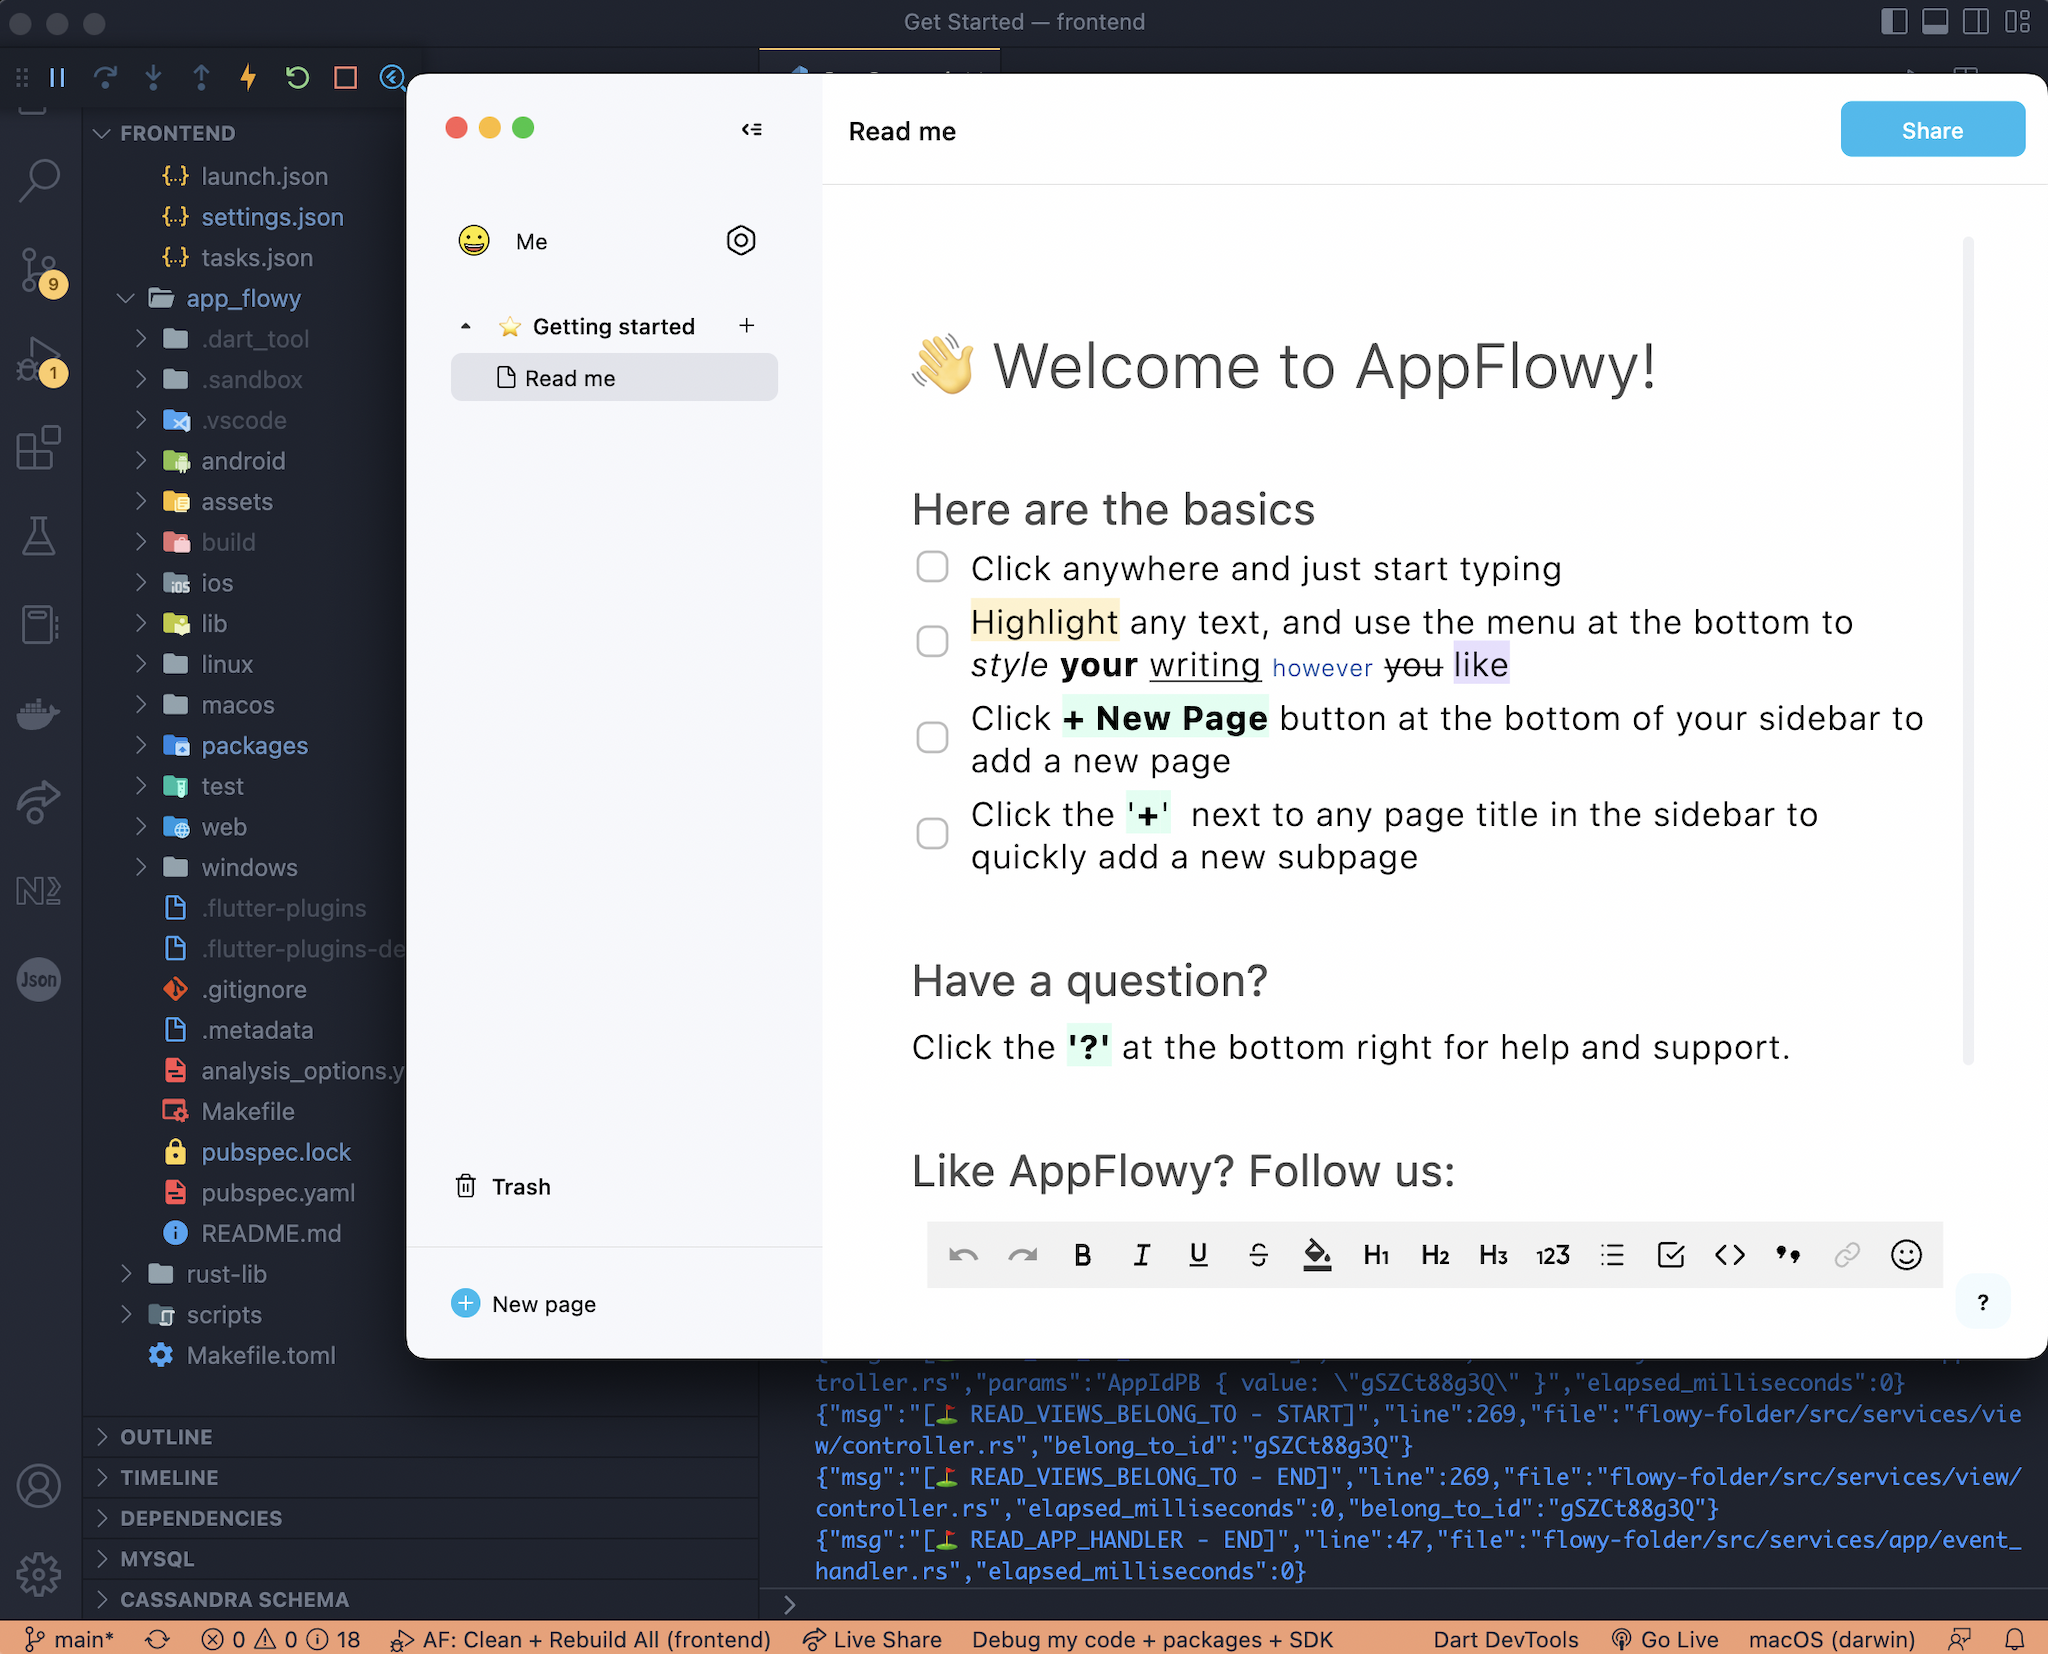This screenshot has width=2048, height=1654.
Task: Click the Underline formatting icon
Action: pyautogui.click(x=1199, y=1252)
